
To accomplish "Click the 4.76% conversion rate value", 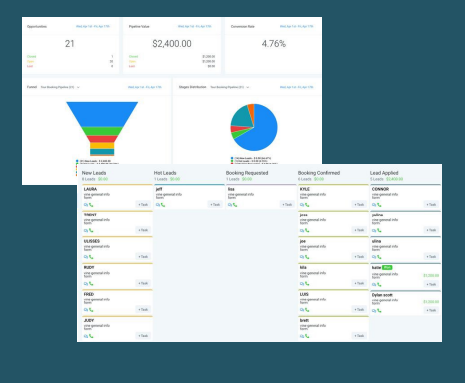I will pos(274,44).
